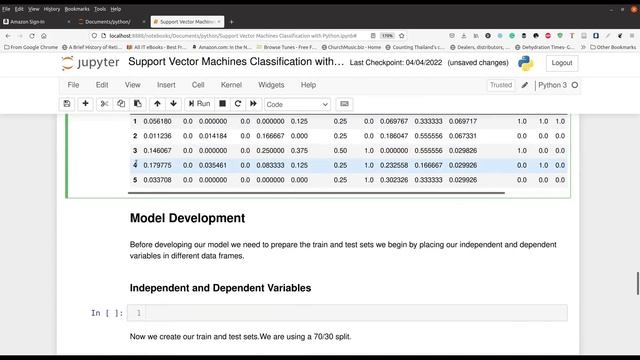The width and height of the screenshot is (640, 360).
Task: Run the selected cell
Action: pyautogui.click(x=199, y=104)
